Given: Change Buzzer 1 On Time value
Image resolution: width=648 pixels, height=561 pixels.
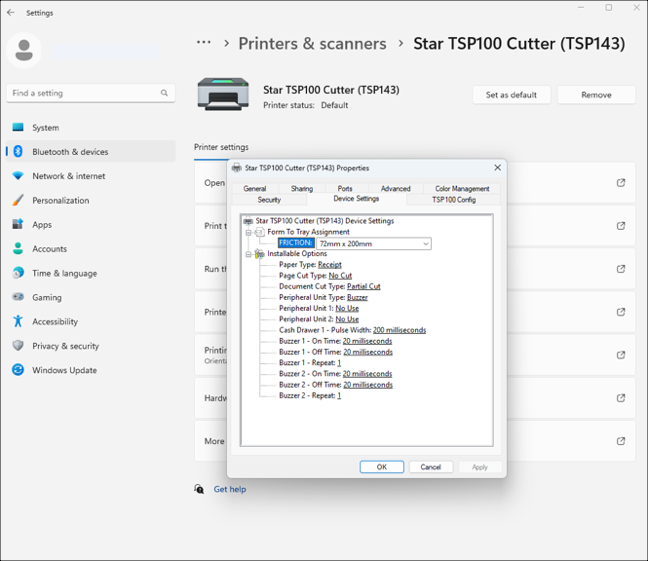Looking at the screenshot, I should [367, 341].
